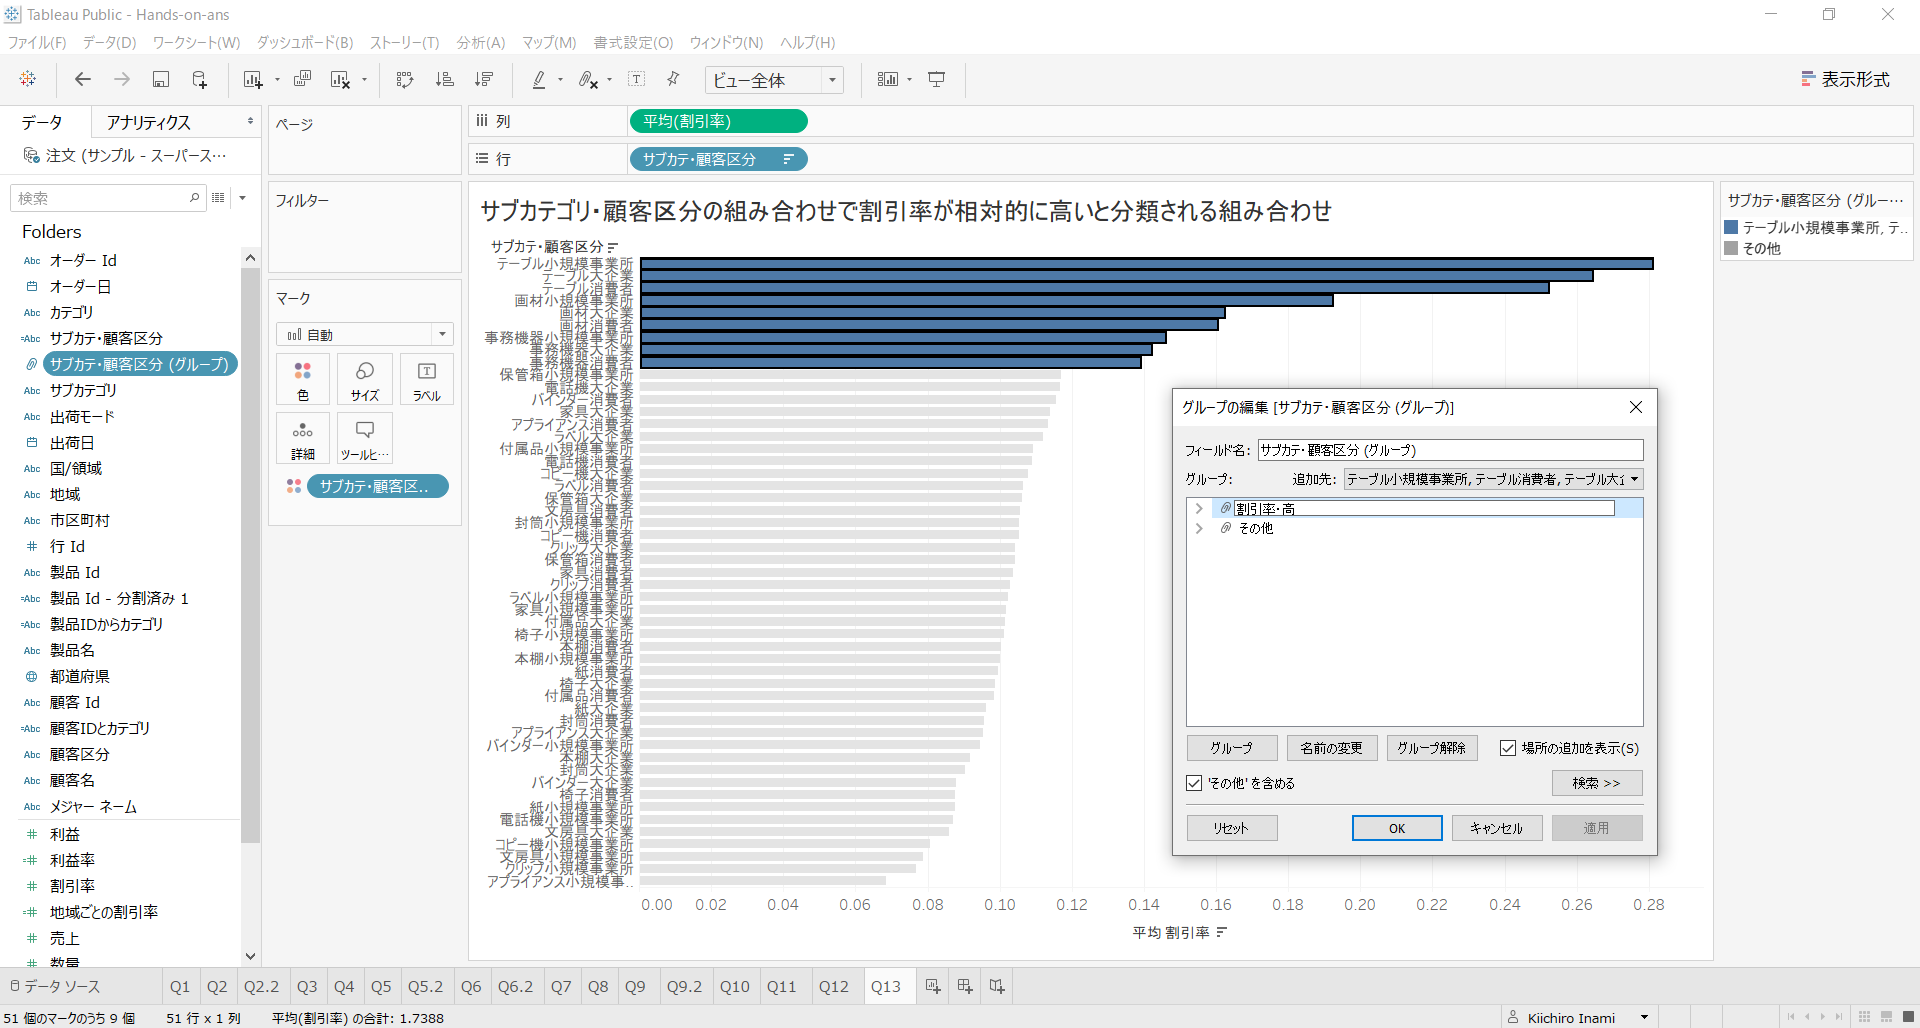Toggle '場所の追加を表示' checkbox
The width and height of the screenshot is (1920, 1028).
tap(1508, 748)
